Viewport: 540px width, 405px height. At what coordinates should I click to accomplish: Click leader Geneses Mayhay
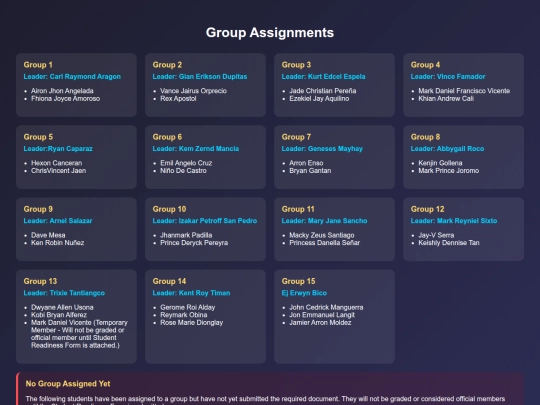(335, 149)
